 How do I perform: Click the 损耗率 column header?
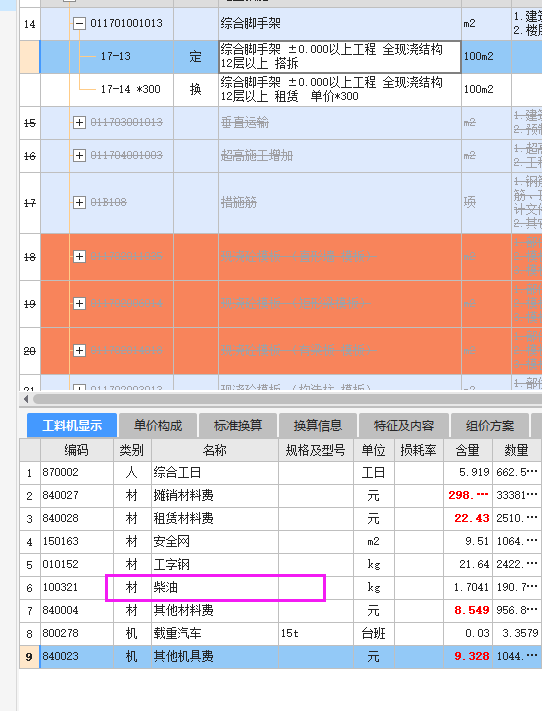[419, 450]
